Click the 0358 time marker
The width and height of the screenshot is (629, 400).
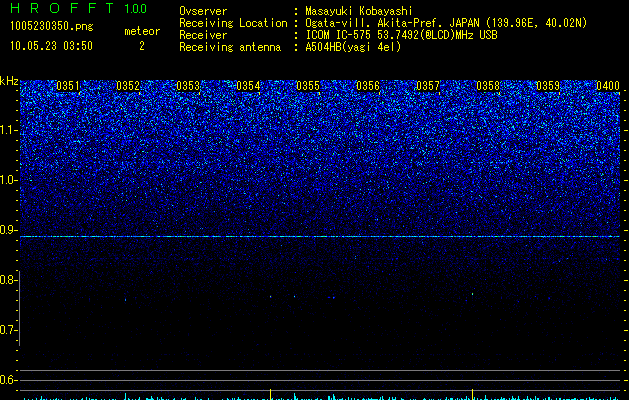[x=488, y=86]
